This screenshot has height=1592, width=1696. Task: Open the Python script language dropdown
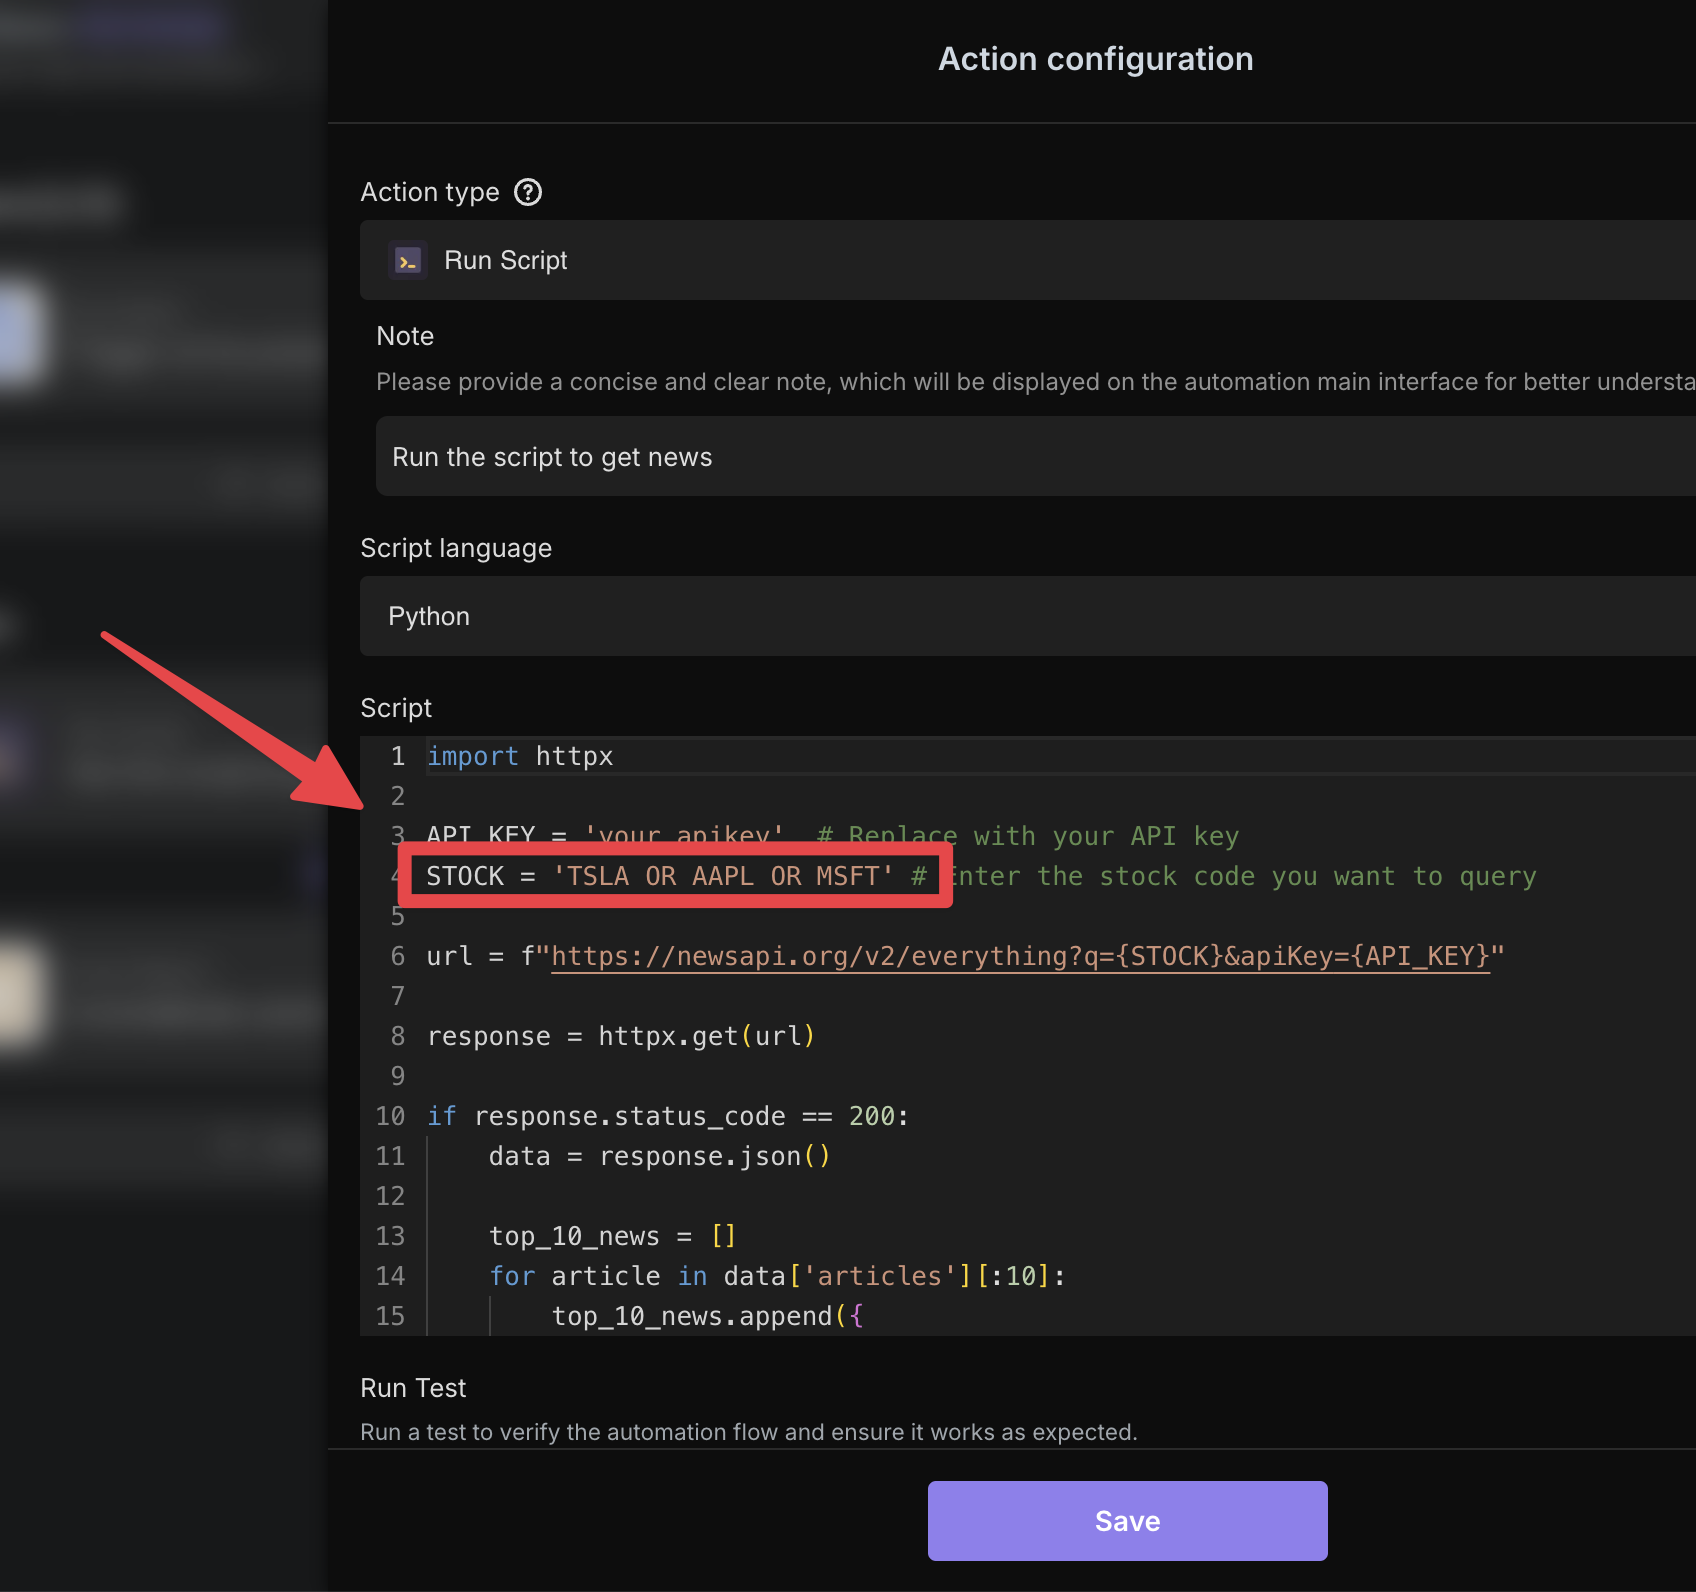pos(1027,616)
